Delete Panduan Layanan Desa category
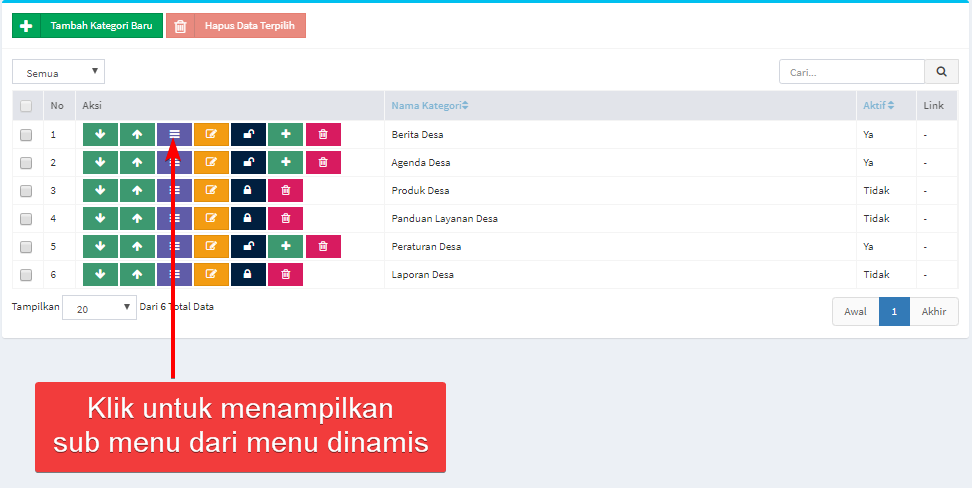This screenshot has width=972, height=488. (x=285, y=218)
